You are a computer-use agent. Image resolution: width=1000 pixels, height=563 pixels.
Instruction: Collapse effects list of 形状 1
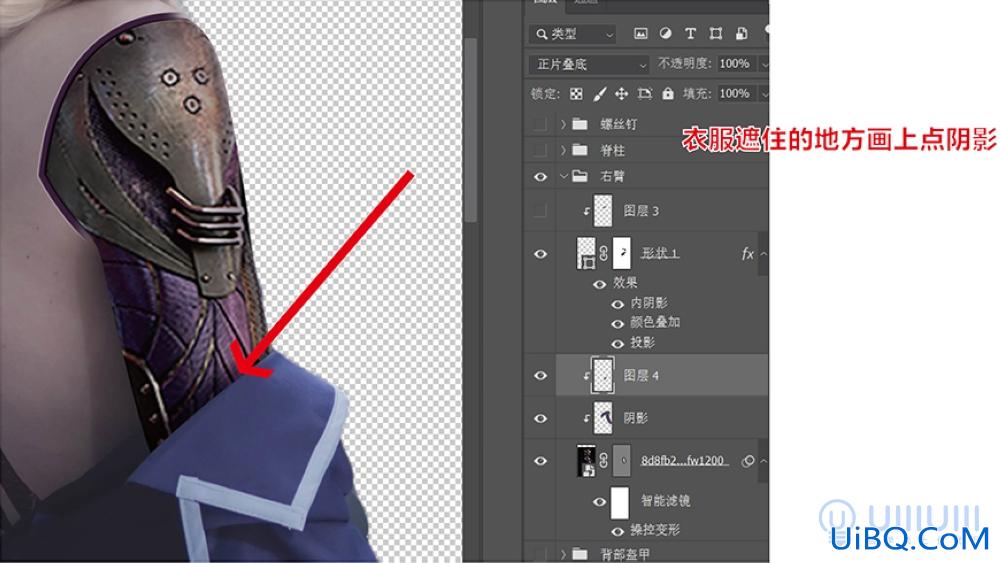763,254
